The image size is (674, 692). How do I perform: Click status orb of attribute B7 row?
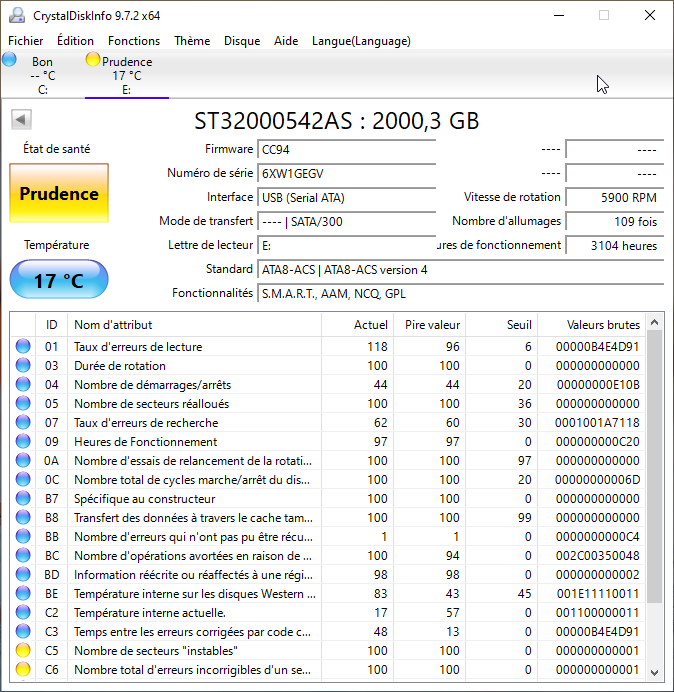(23, 498)
